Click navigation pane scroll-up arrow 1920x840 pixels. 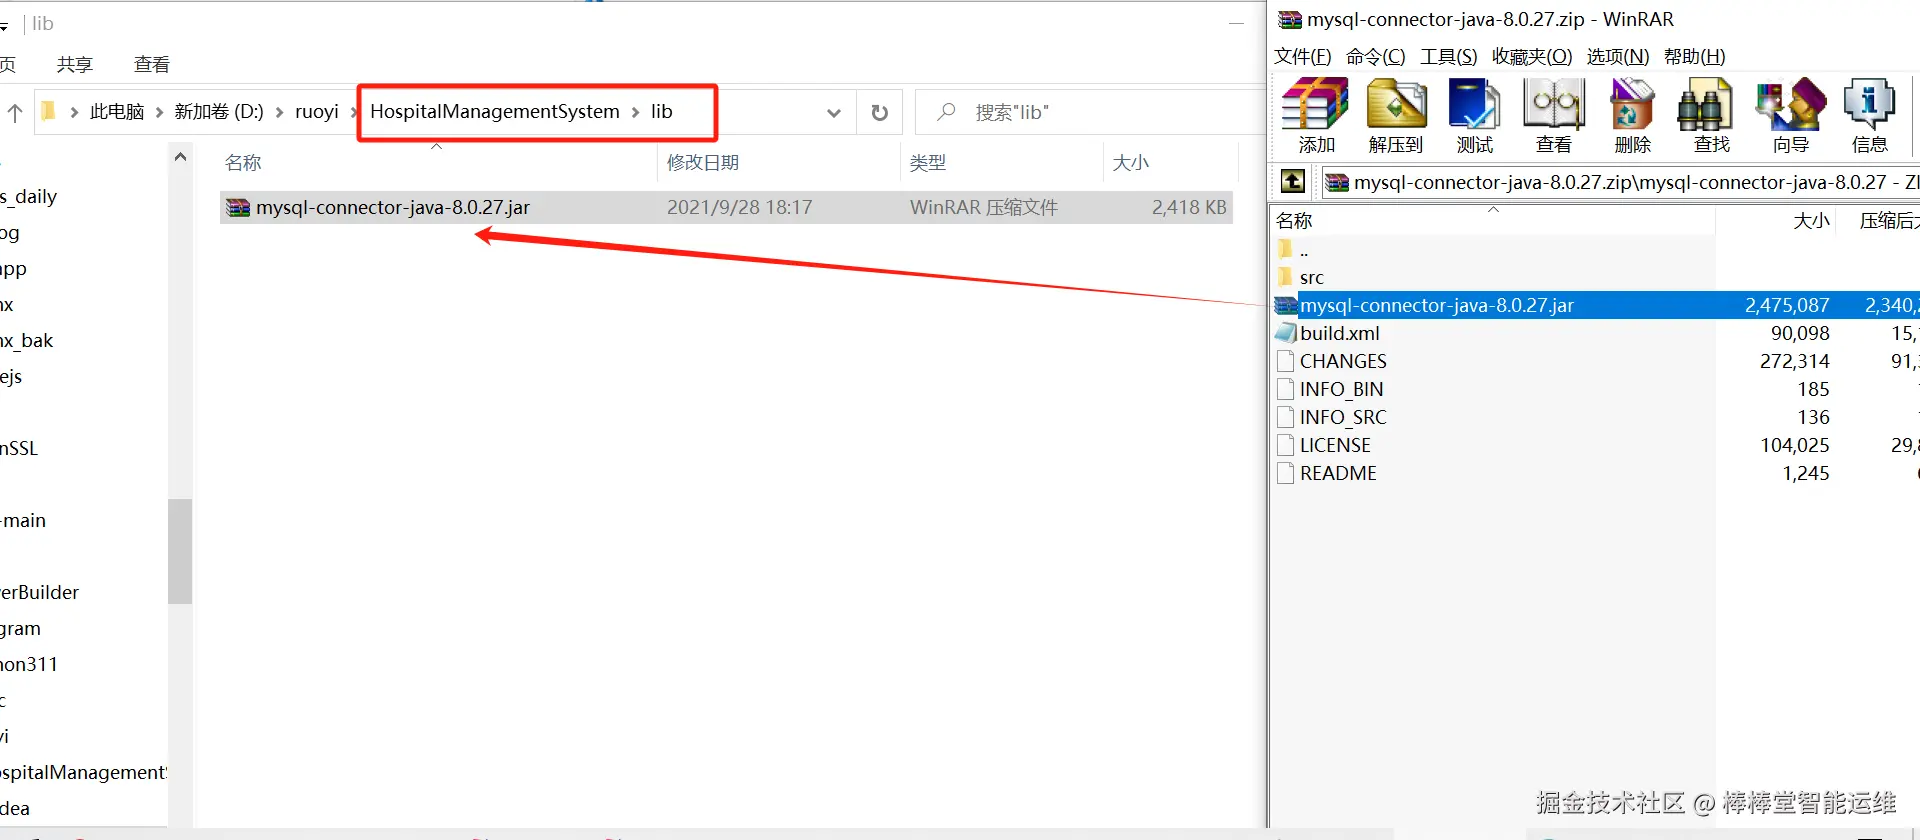click(x=180, y=157)
